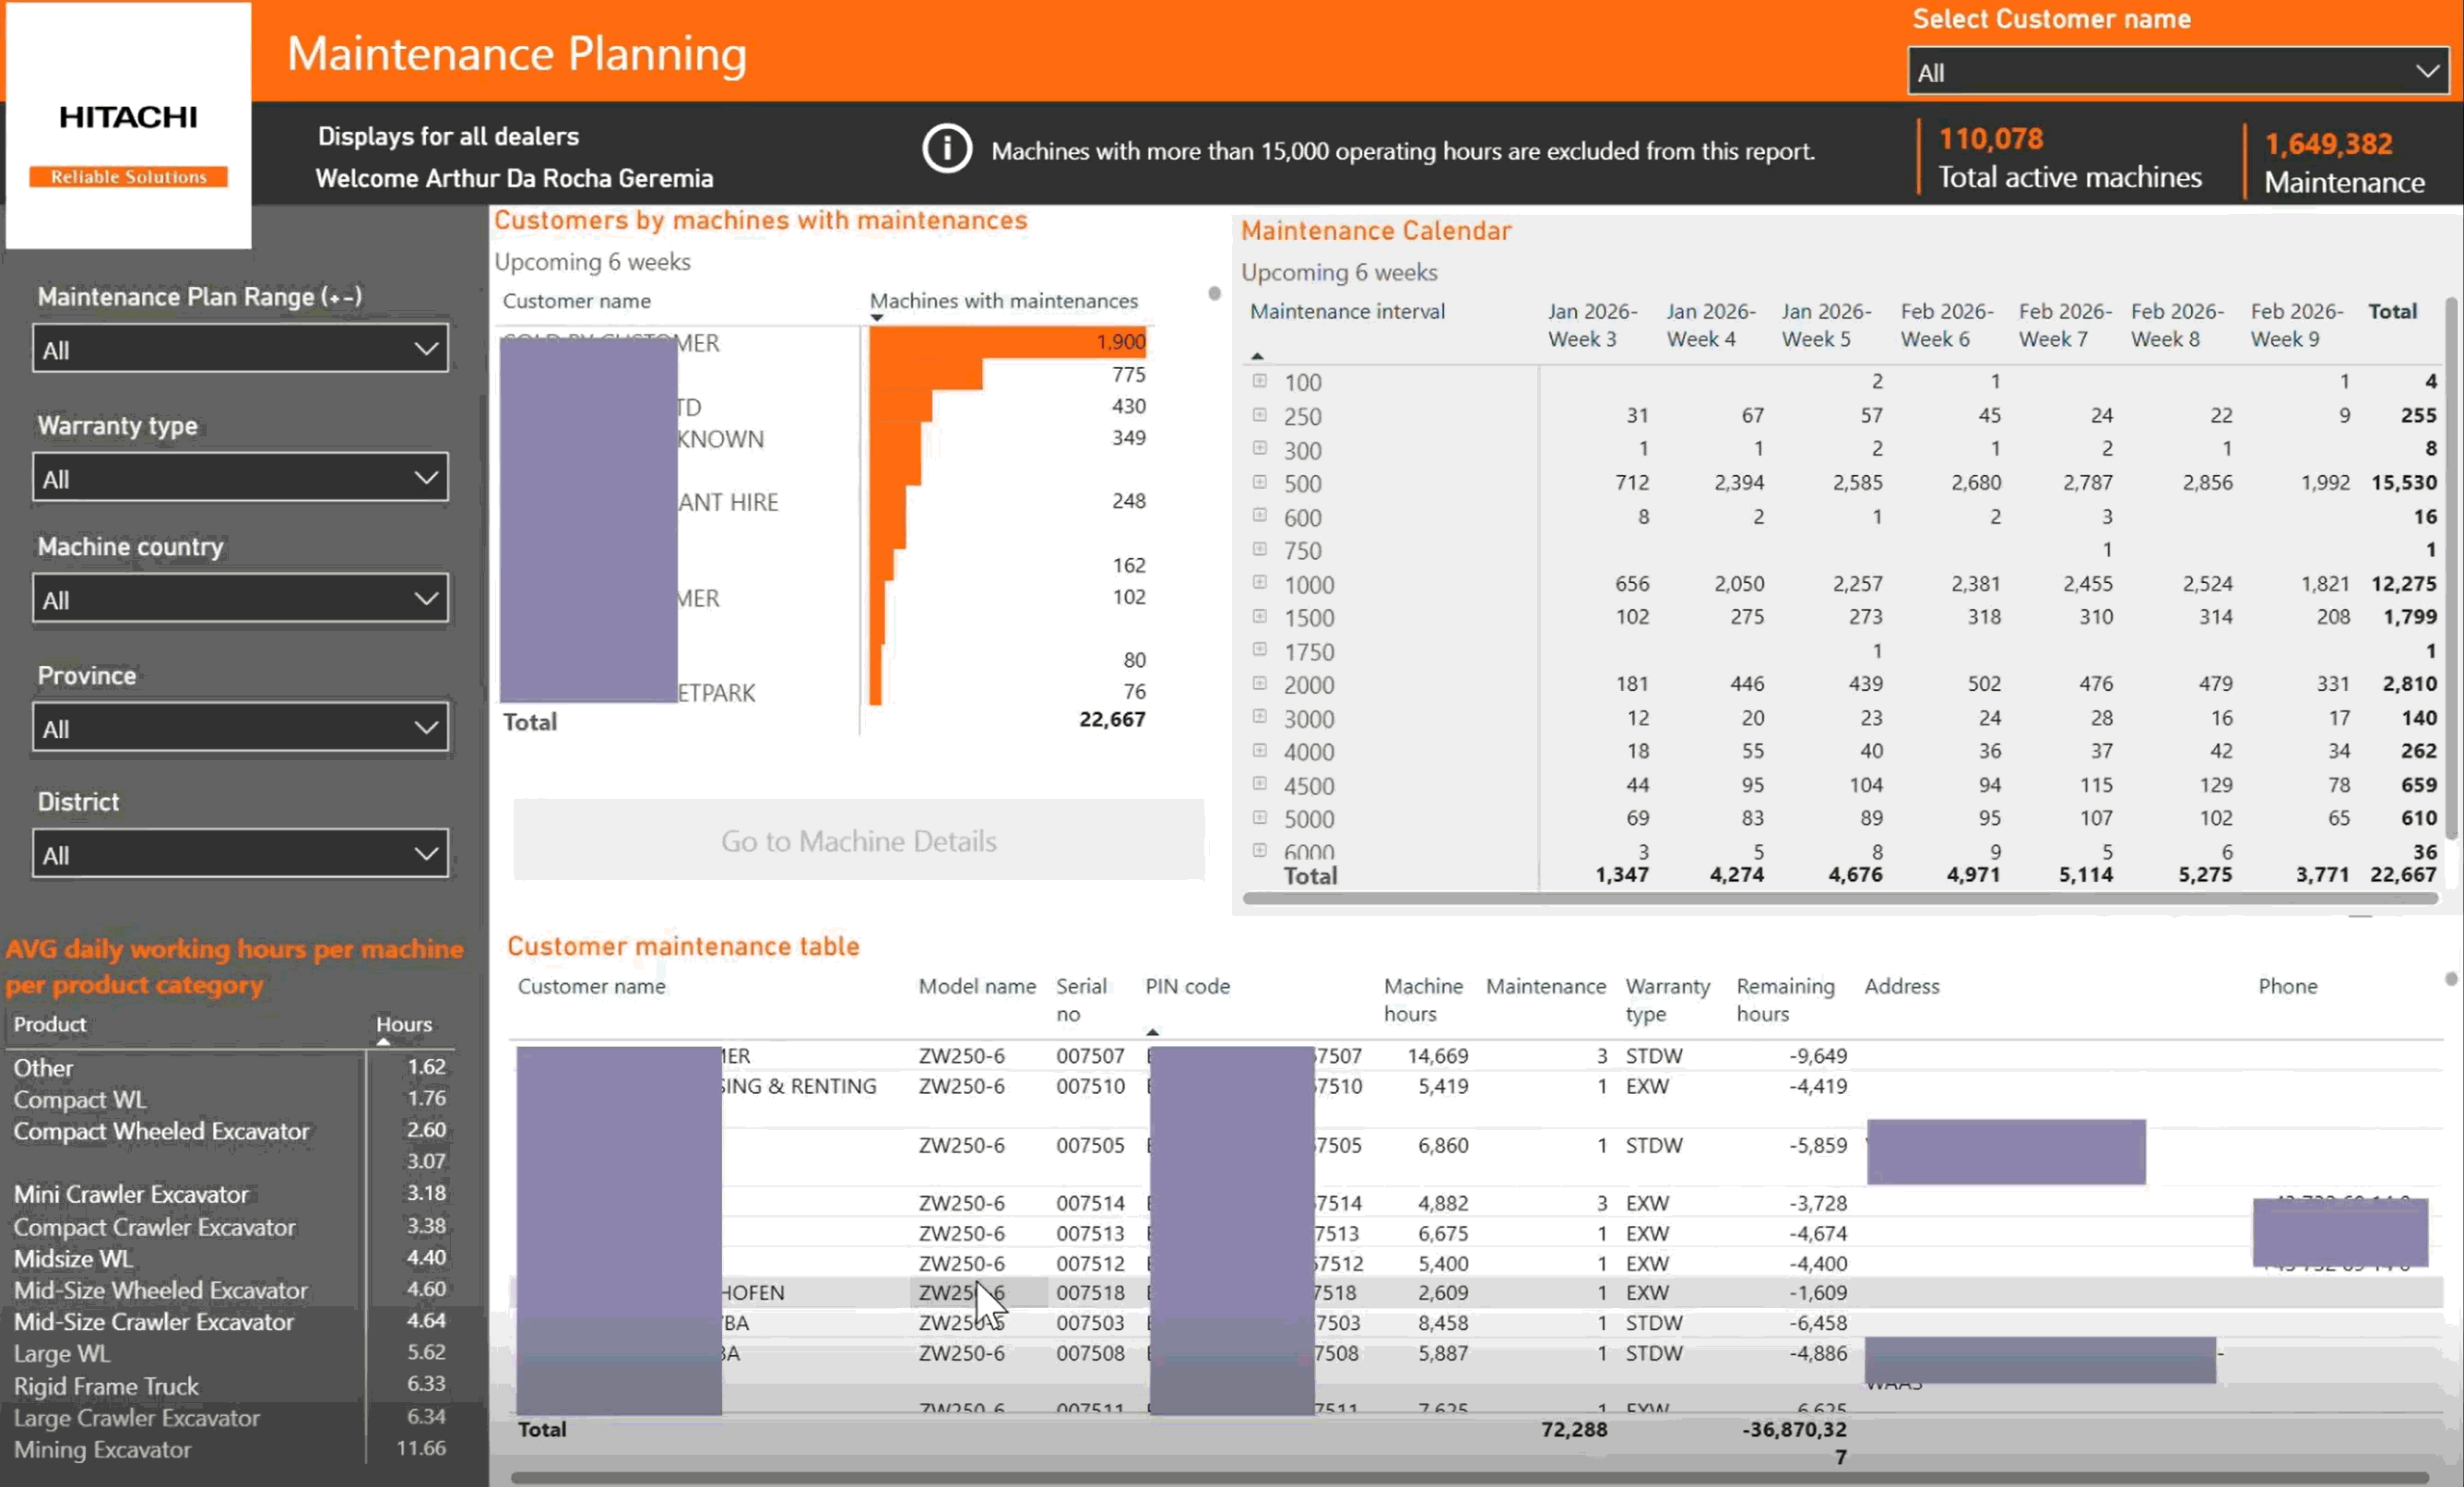Viewport: 2464px width, 1487px height.
Task: Expand the 5000 maintenance interval row
Action: click(x=1260, y=818)
